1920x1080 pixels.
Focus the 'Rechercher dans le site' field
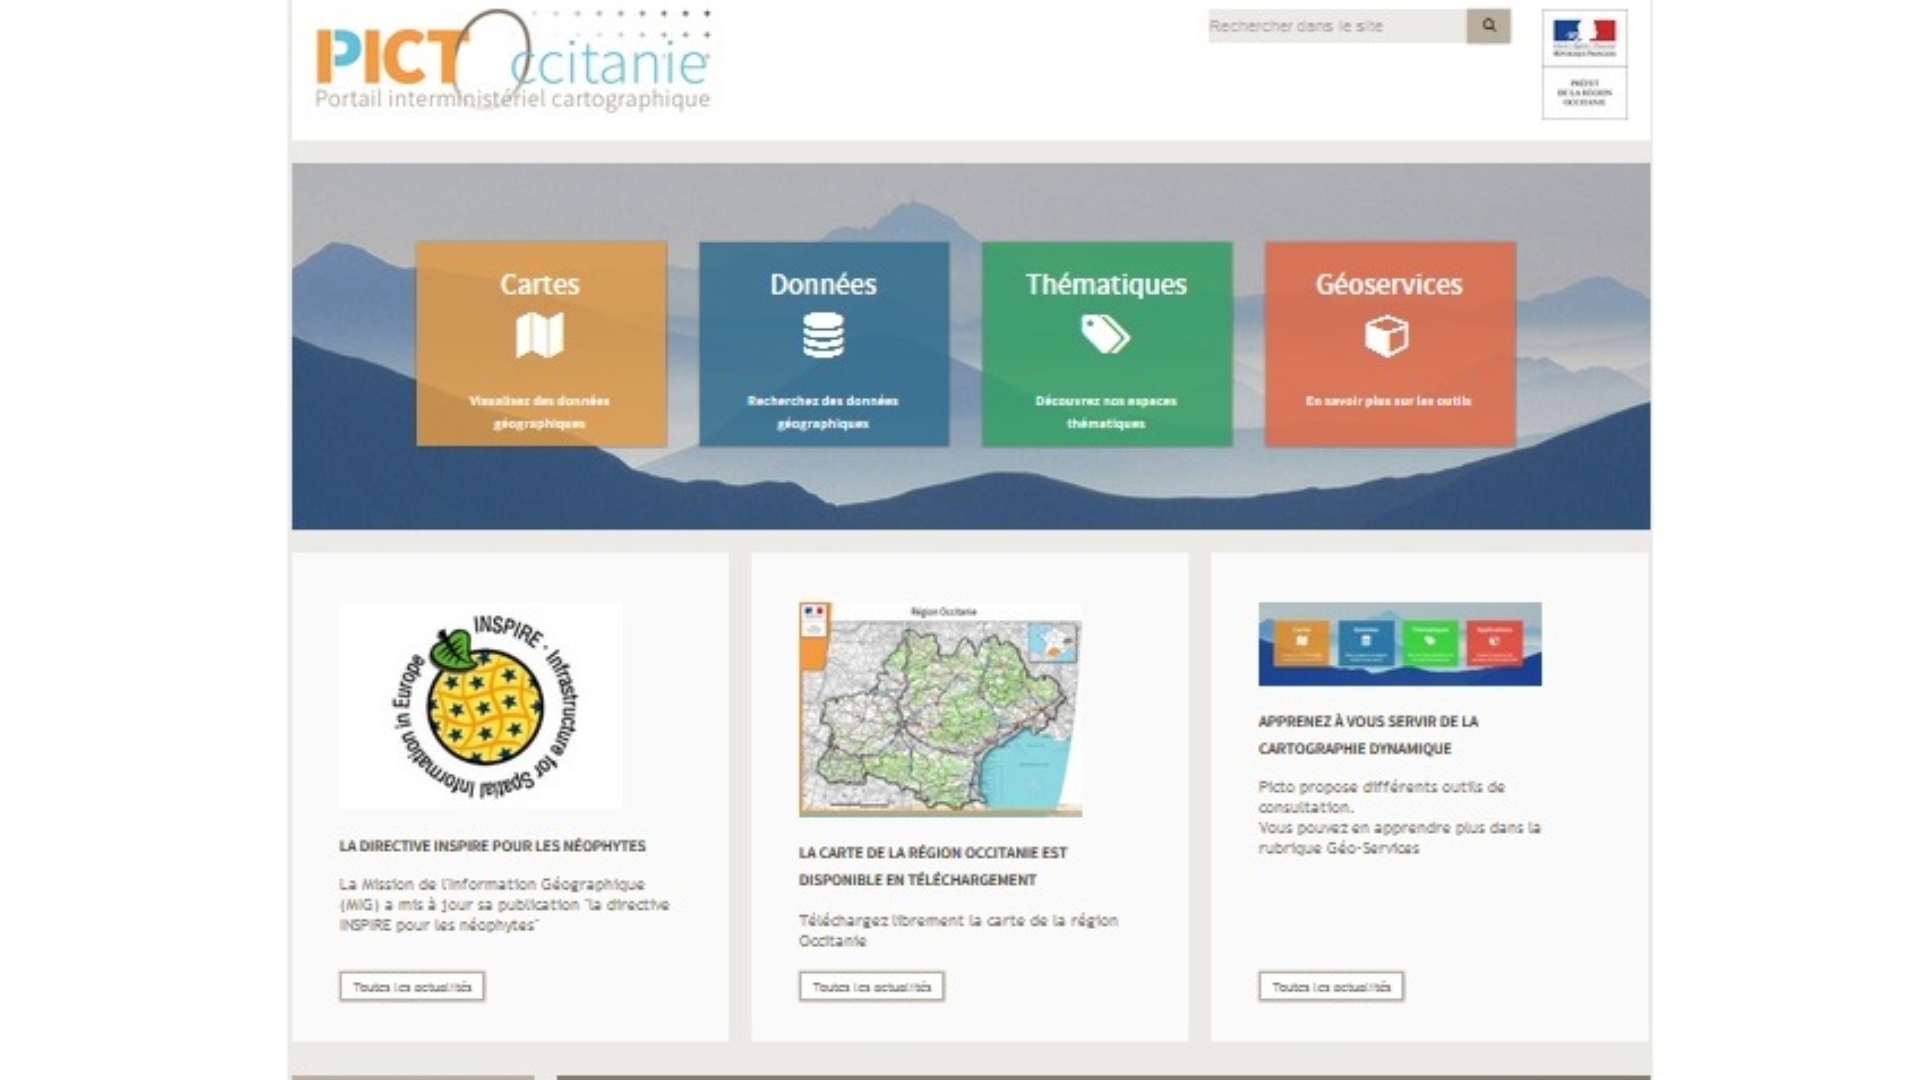click(1336, 26)
